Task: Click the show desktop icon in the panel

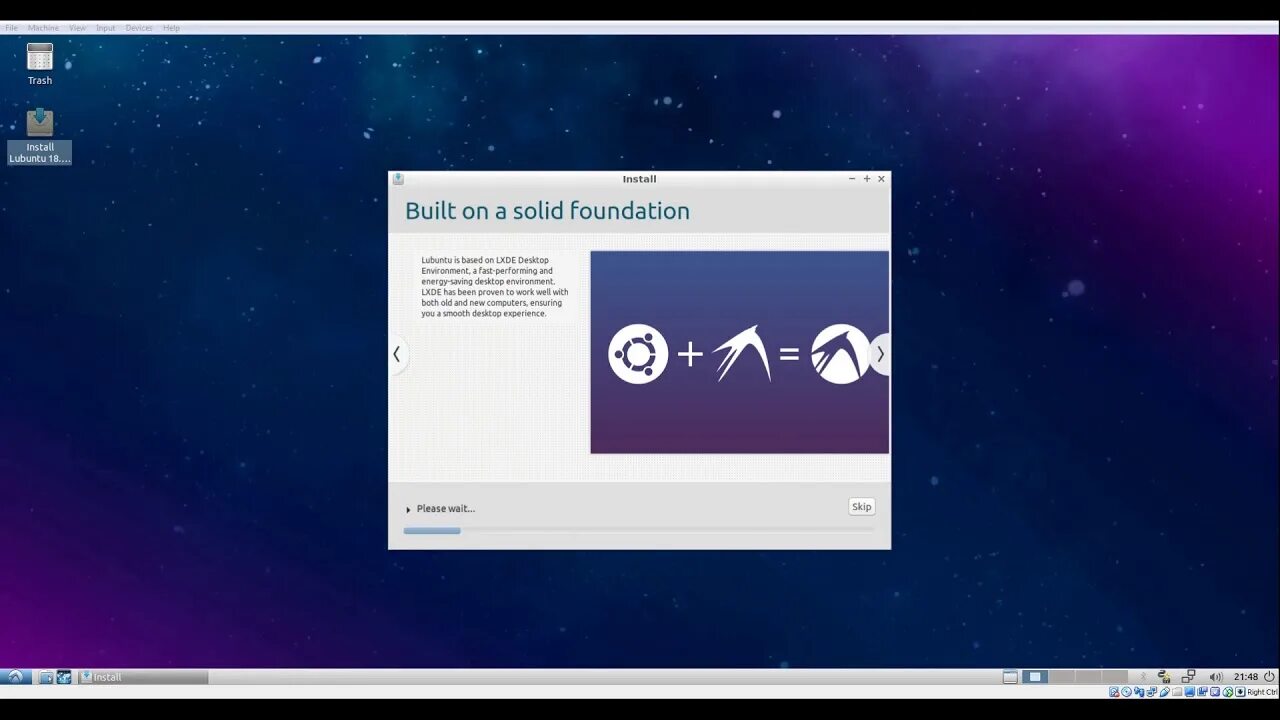Action: pyautogui.click(x=1010, y=677)
